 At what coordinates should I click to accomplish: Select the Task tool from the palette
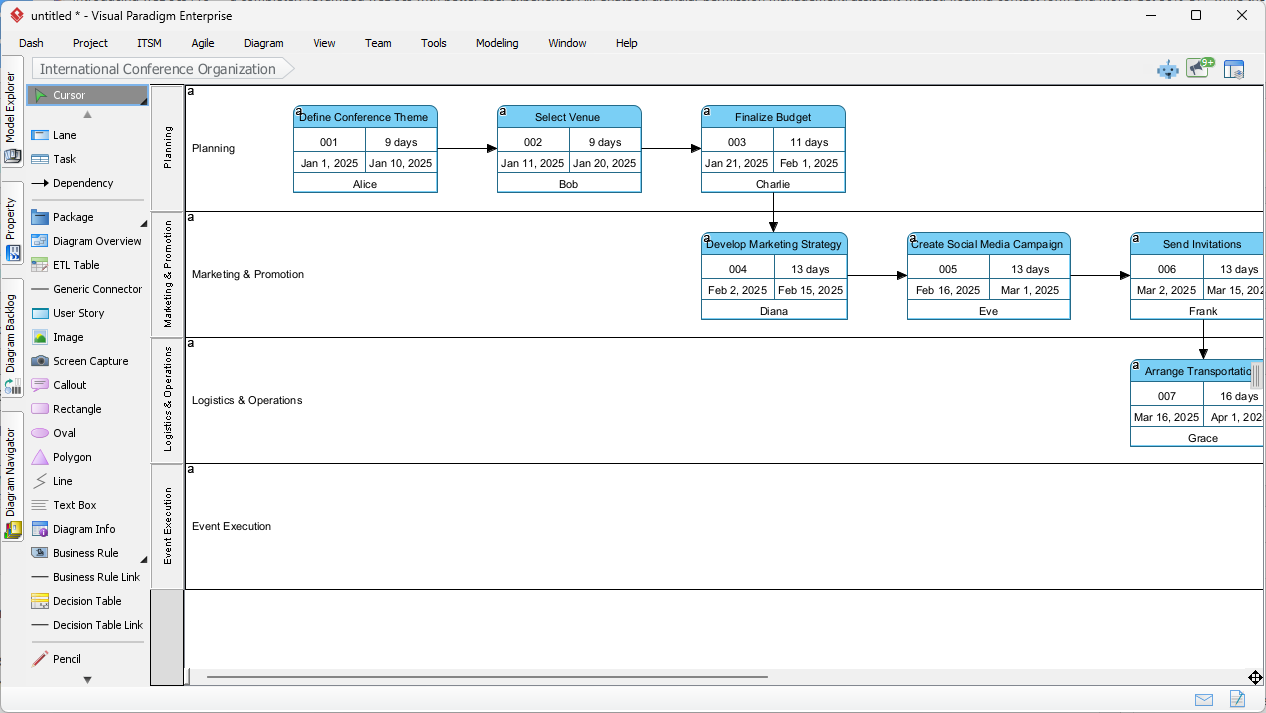[63, 159]
